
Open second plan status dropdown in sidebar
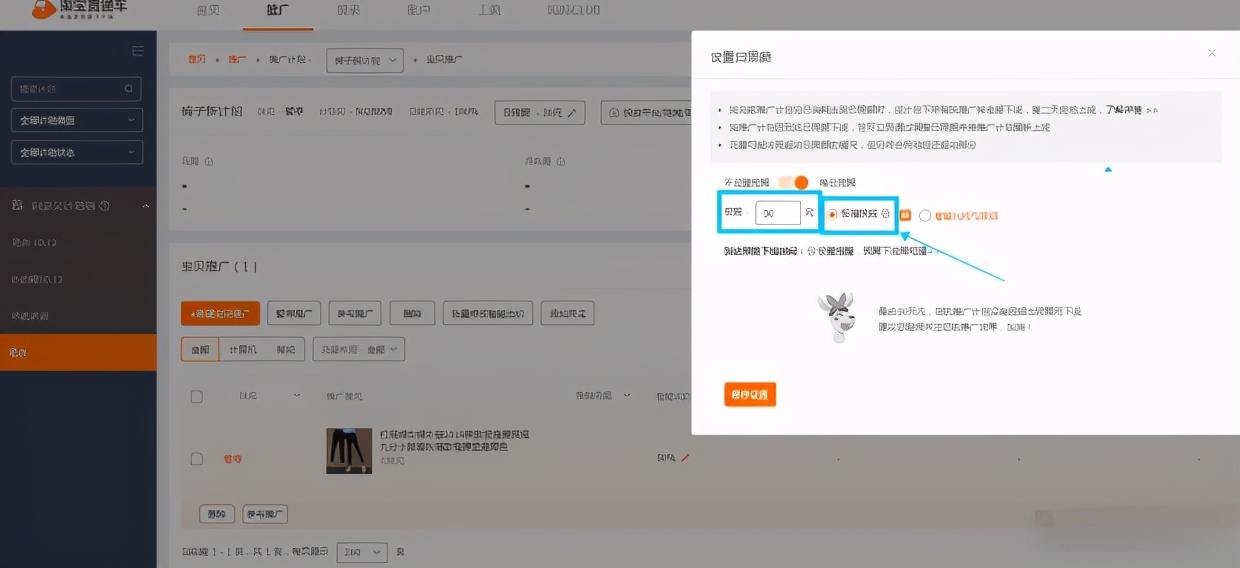tap(77, 152)
